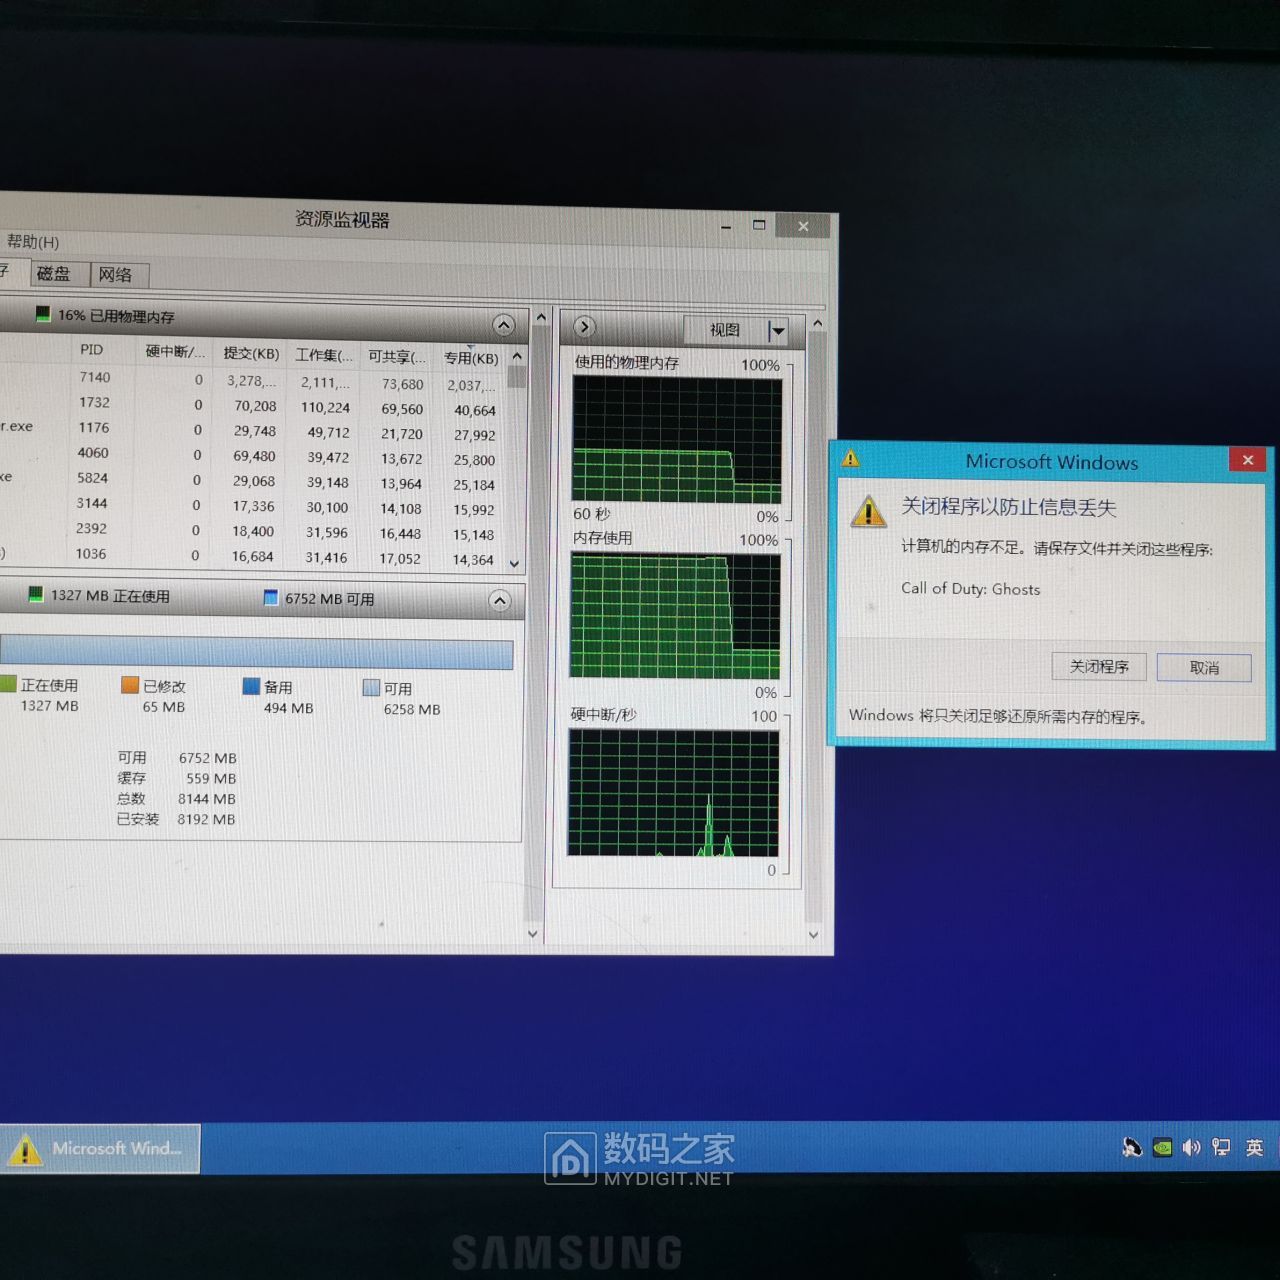1280x1280 pixels.
Task: Maximize the 资源监视器 window
Action: [x=759, y=225]
